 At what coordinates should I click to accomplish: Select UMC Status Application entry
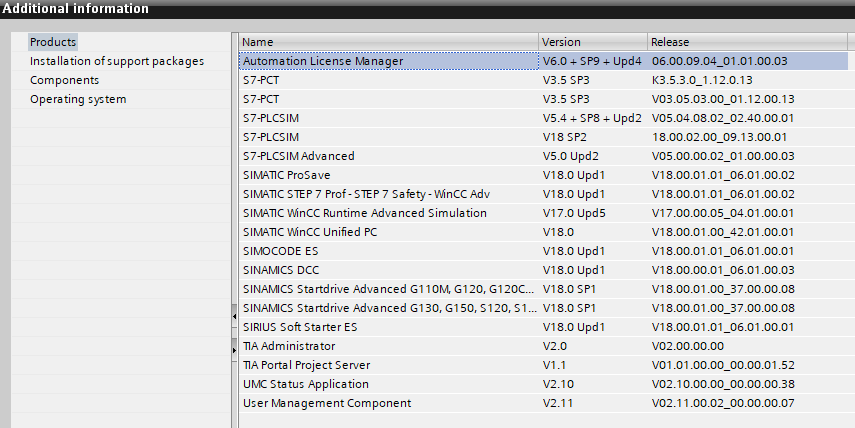pyautogui.click(x=305, y=384)
